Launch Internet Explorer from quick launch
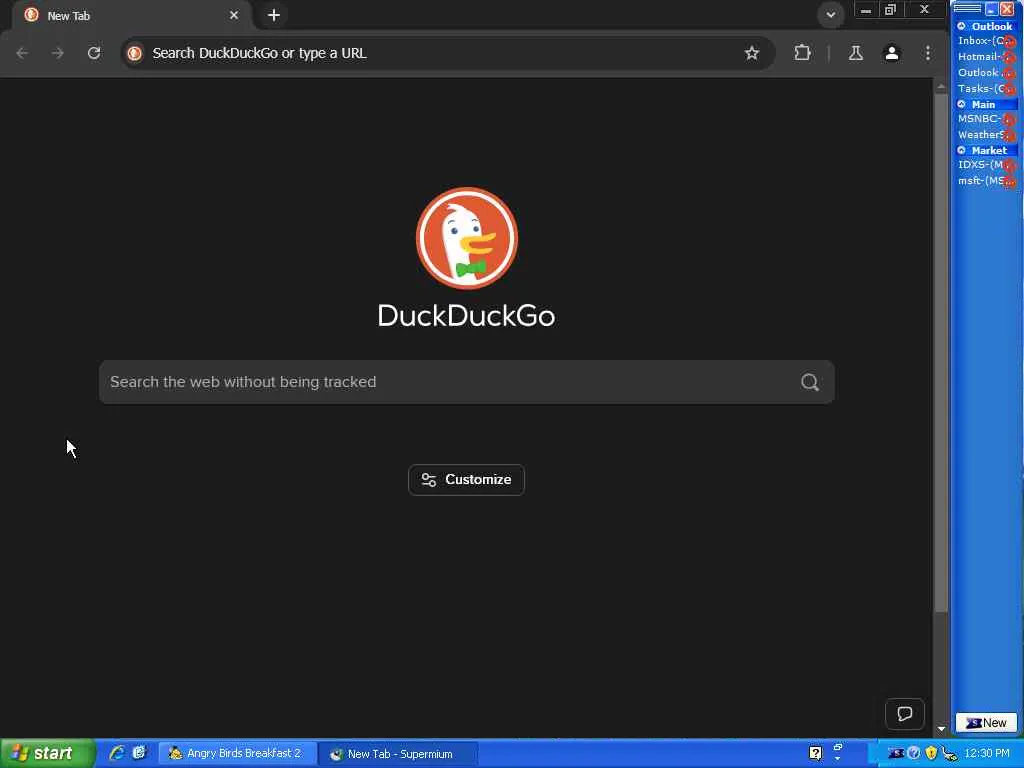This screenshot has height=768, width=1024. click(x=117, y=753)
